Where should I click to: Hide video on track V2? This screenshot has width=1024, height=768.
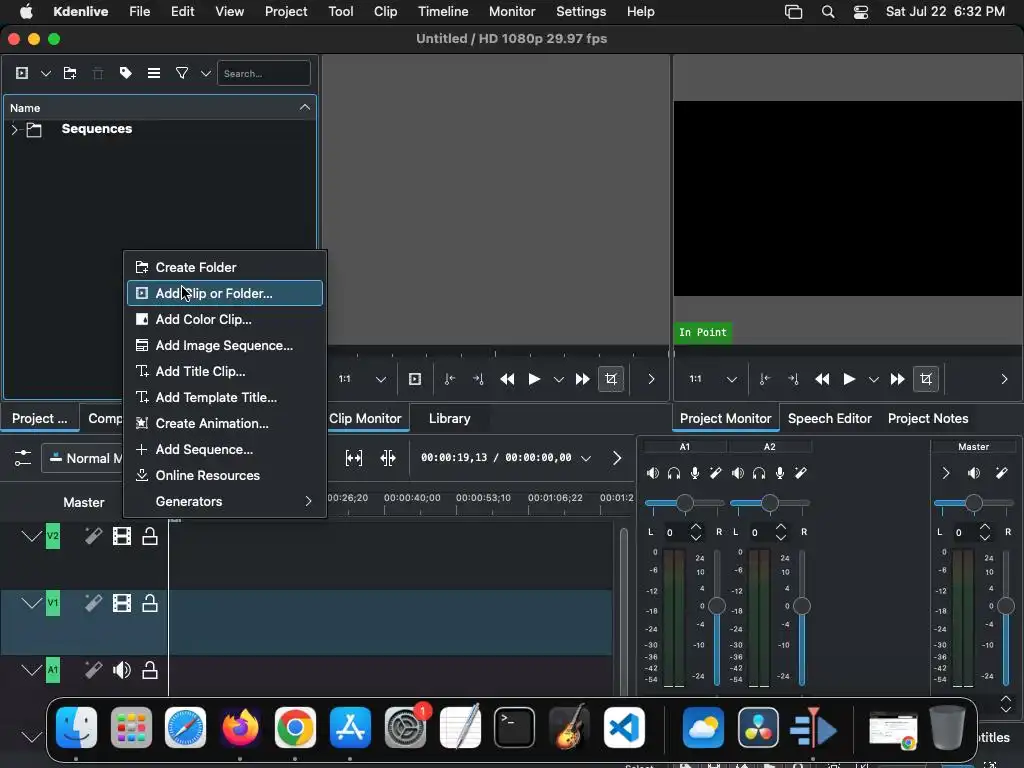tap(121, 536)
